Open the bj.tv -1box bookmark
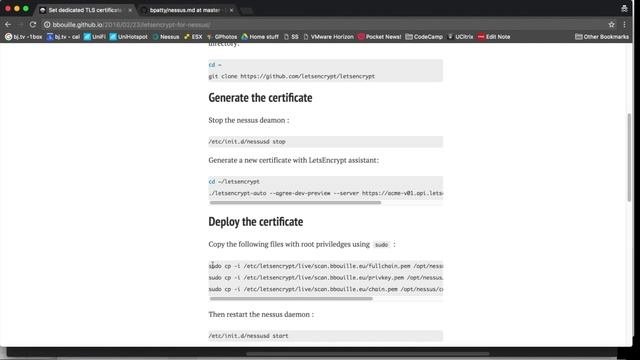The height and width of the screenshot is (360, 640). pos(24,37)
